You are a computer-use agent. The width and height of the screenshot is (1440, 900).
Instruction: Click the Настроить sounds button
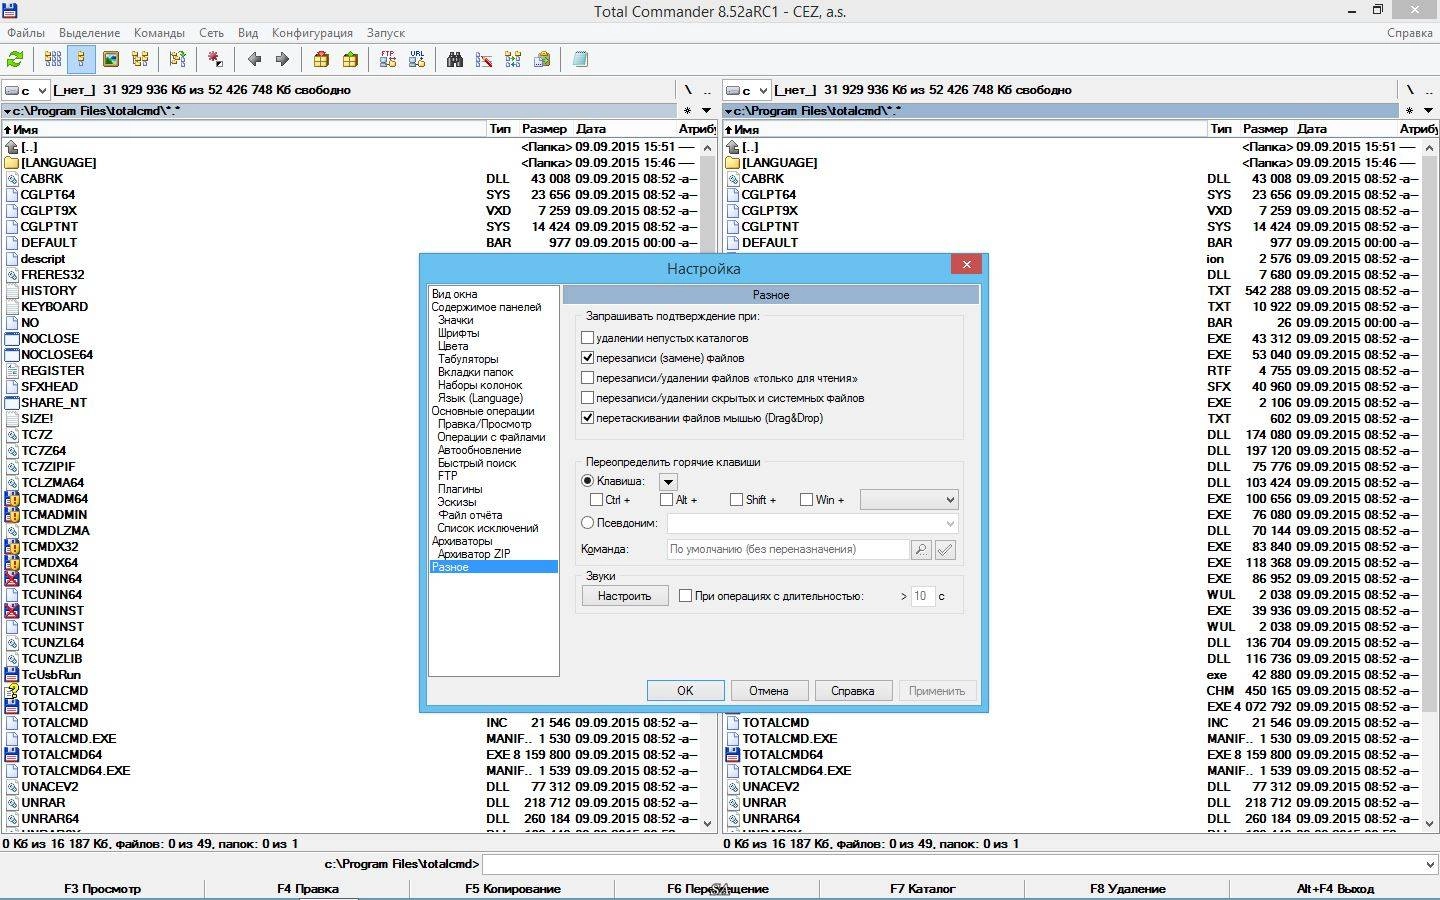coord(624,596)
